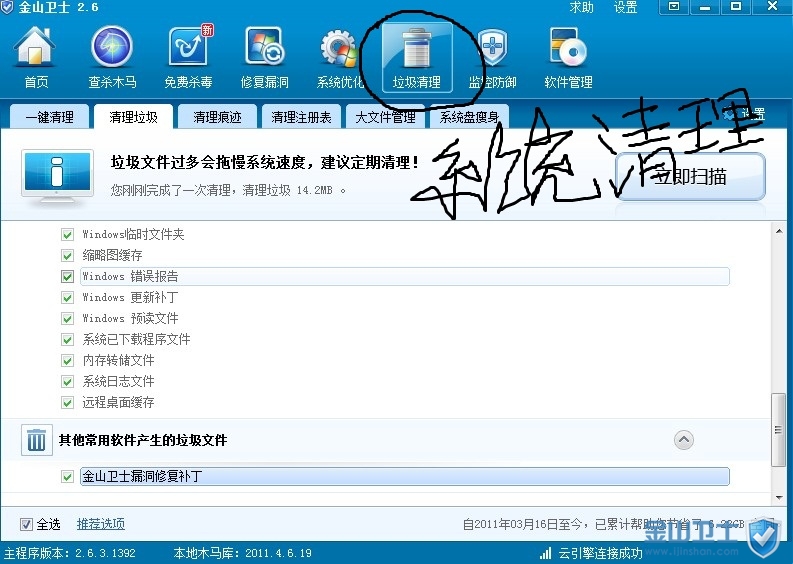Click 您刚刚完成了一次清理 message text
Image resolution: width=793 pixels, height=564 pixels.
[227, 190]
